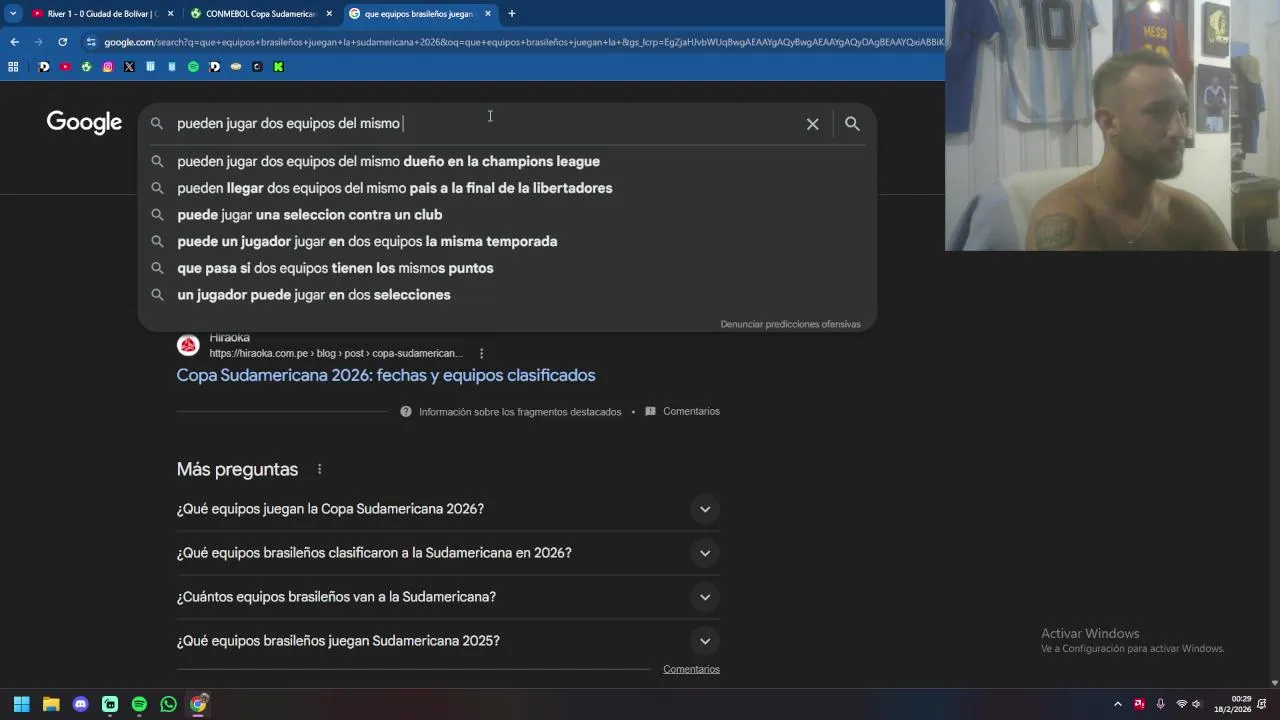The width and height of the screenshot is (1280, 720).
Task: Click 'Comentarios' link below the questions list
Action: click(691, 669)
